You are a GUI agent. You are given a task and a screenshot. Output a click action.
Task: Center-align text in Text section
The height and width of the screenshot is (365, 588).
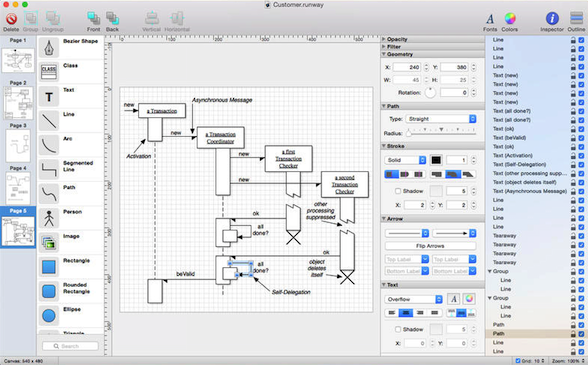click(x=405, y=313)
